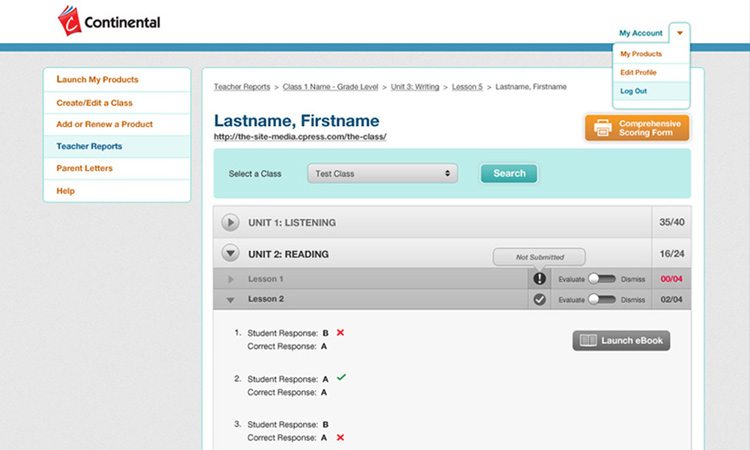The image size is (750, 450).
Task: Click Unit 2 score 16/24
Action: click(x=672, y=253)
